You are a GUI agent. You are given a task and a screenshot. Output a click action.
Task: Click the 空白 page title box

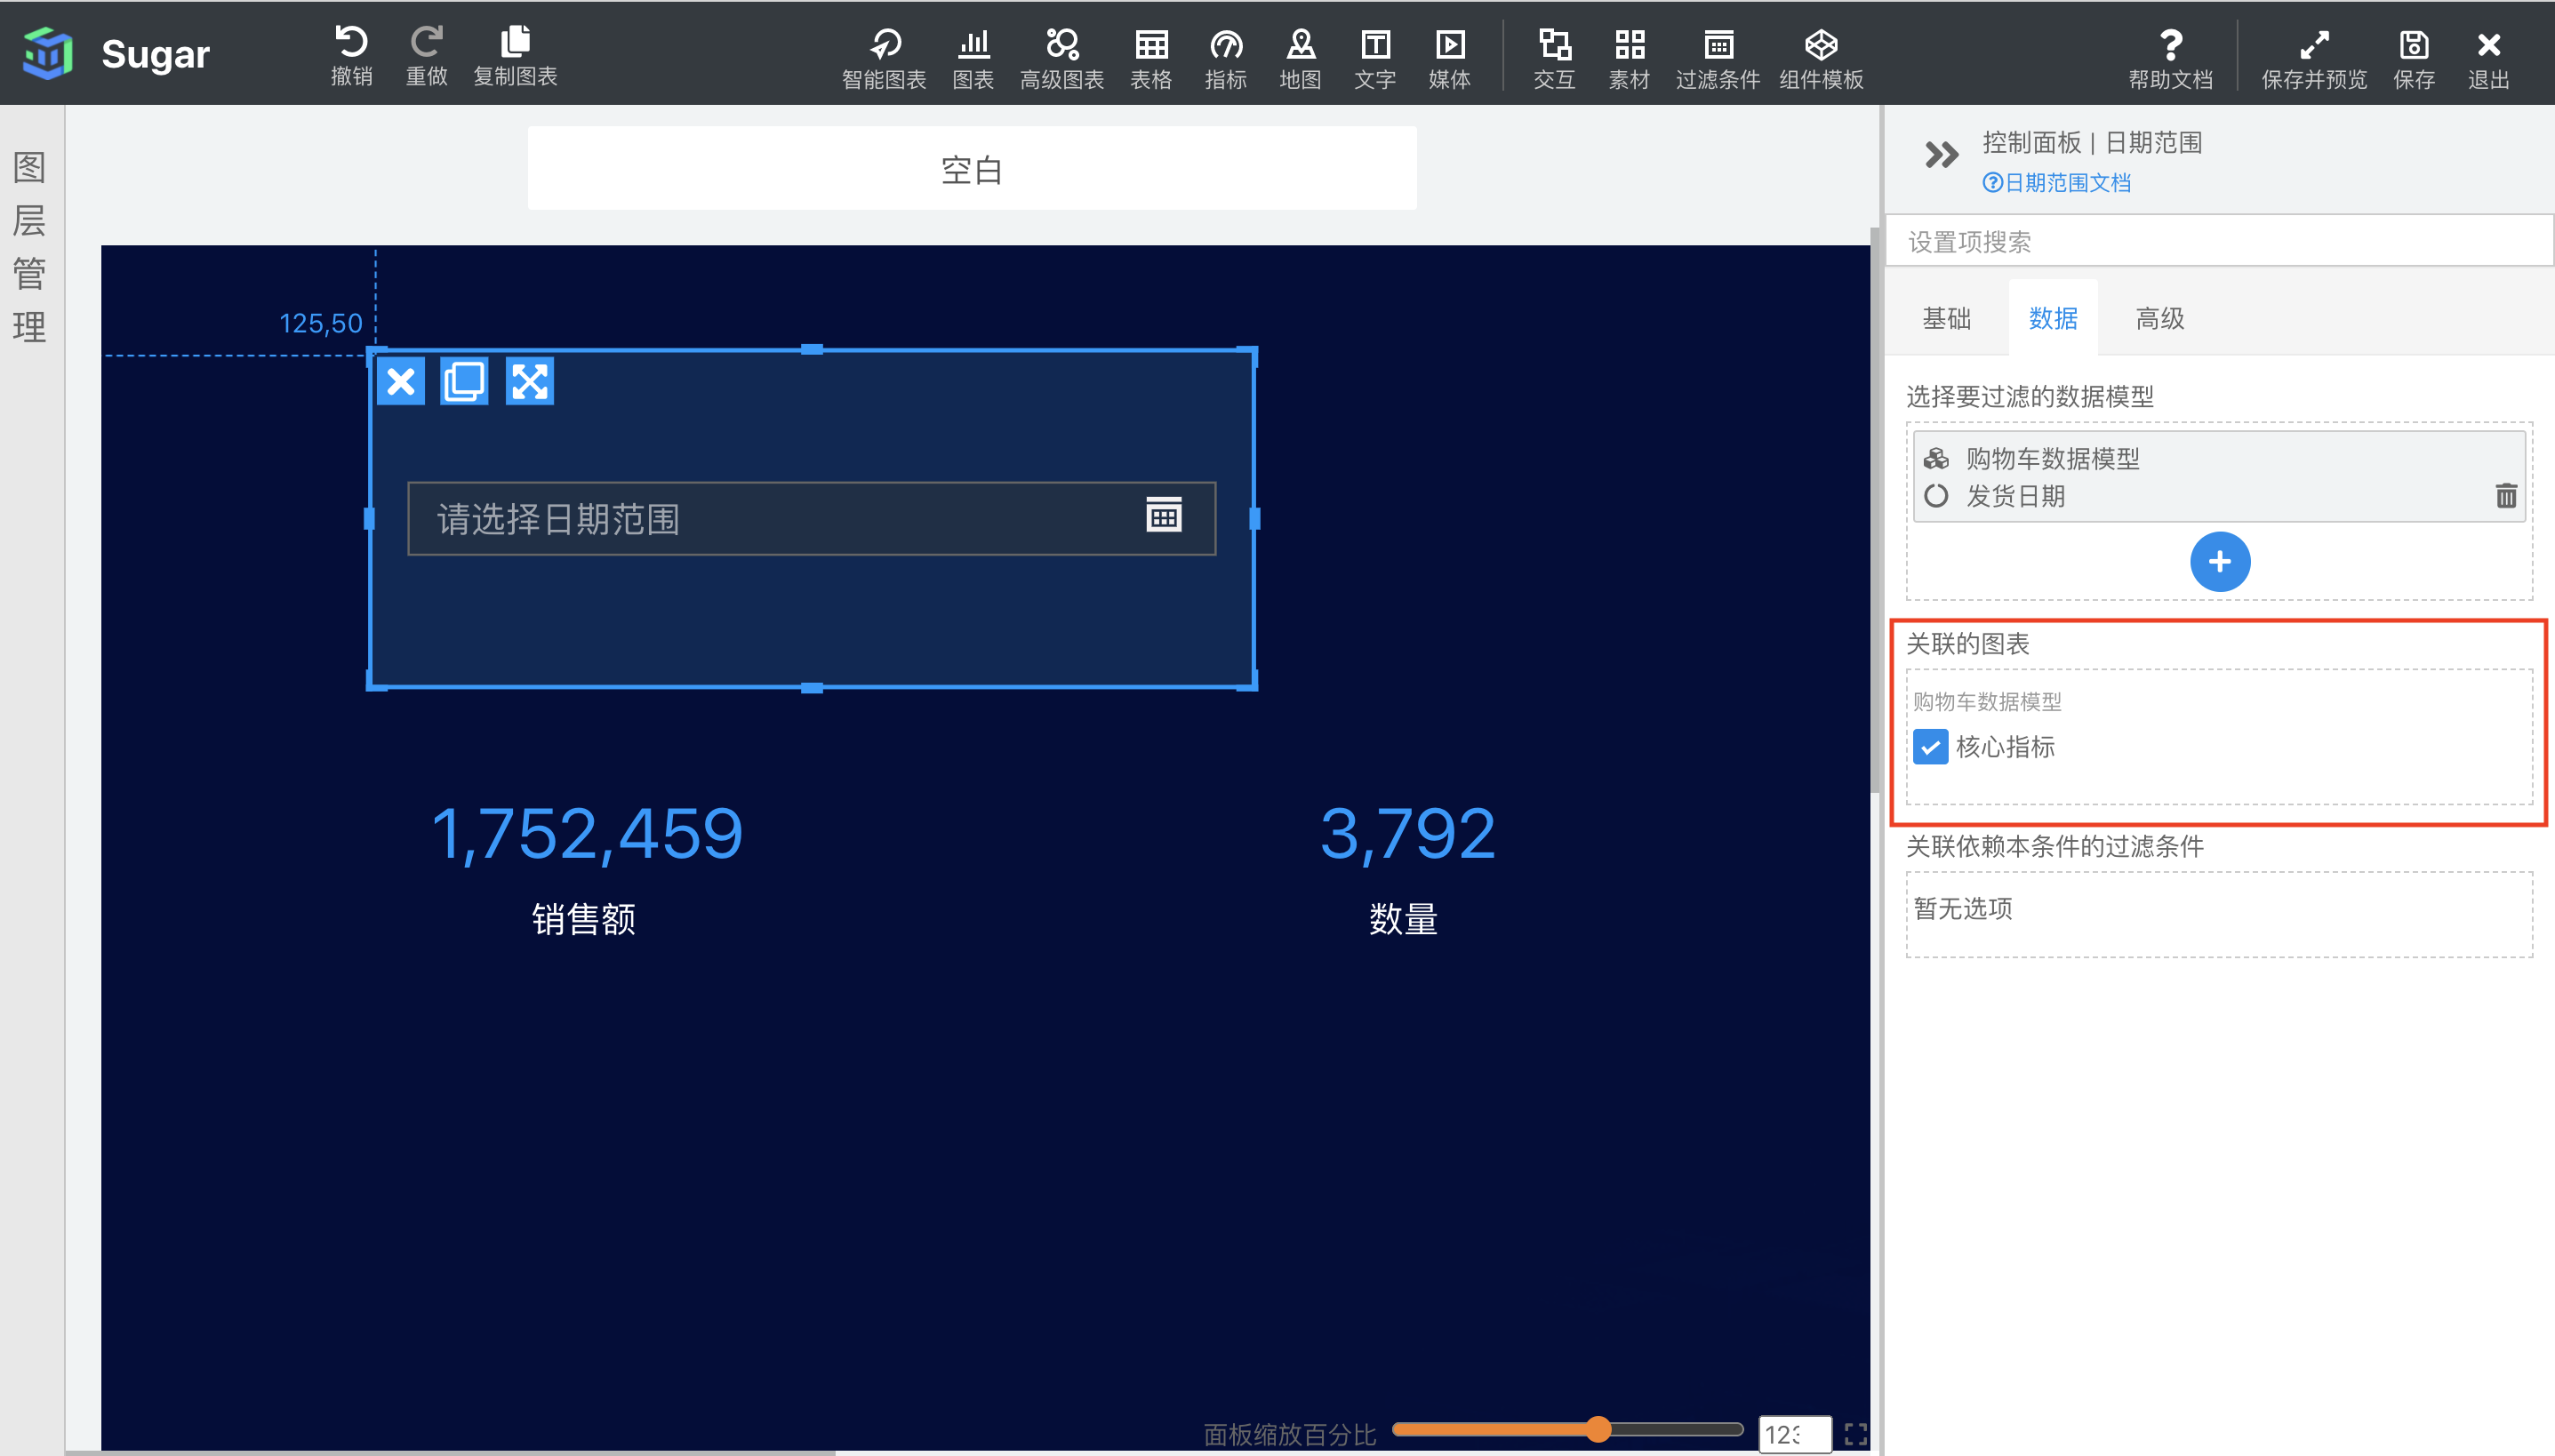point(972,168)
